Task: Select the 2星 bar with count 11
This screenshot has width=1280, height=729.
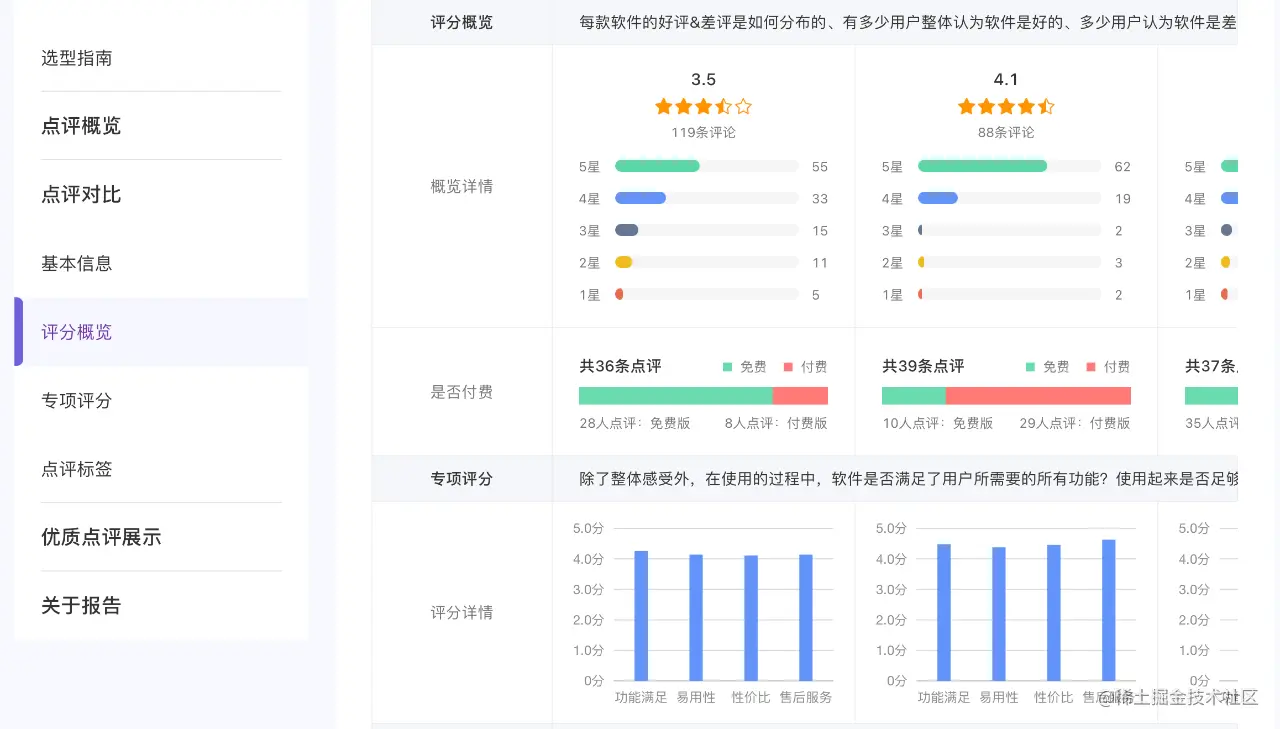Action: pos(706,262)
